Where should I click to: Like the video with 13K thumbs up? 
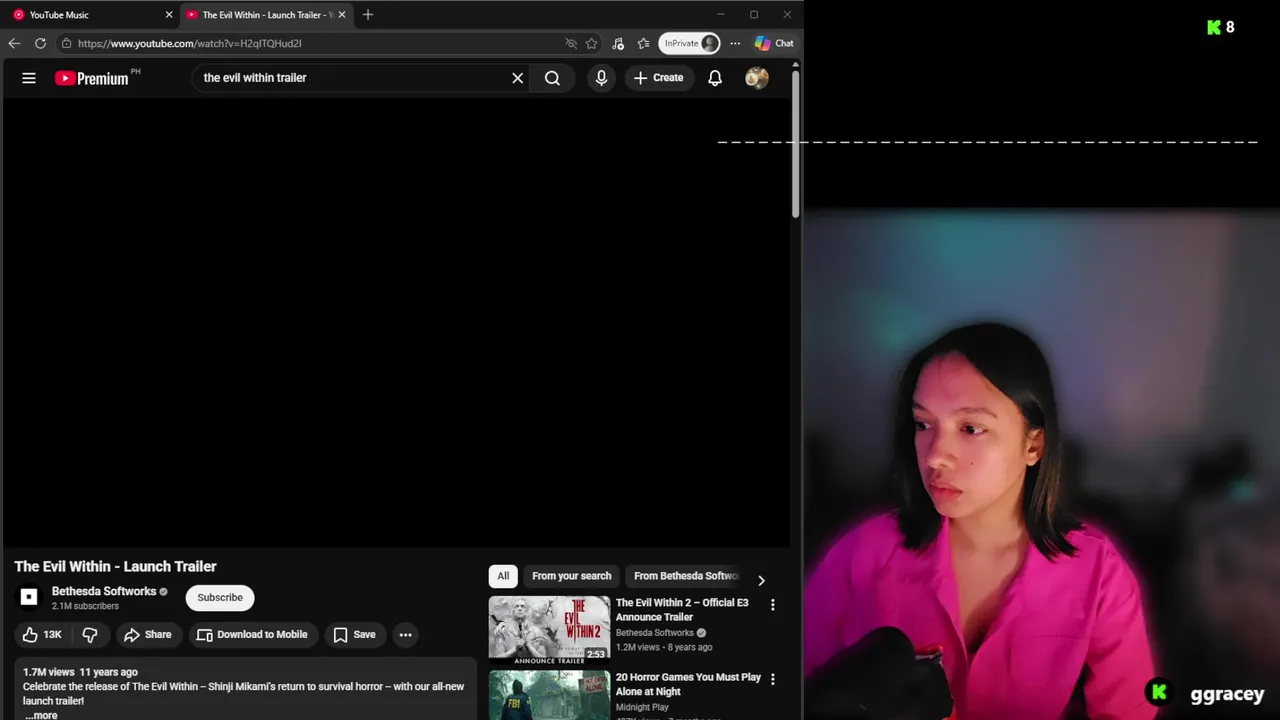[42, 635]
